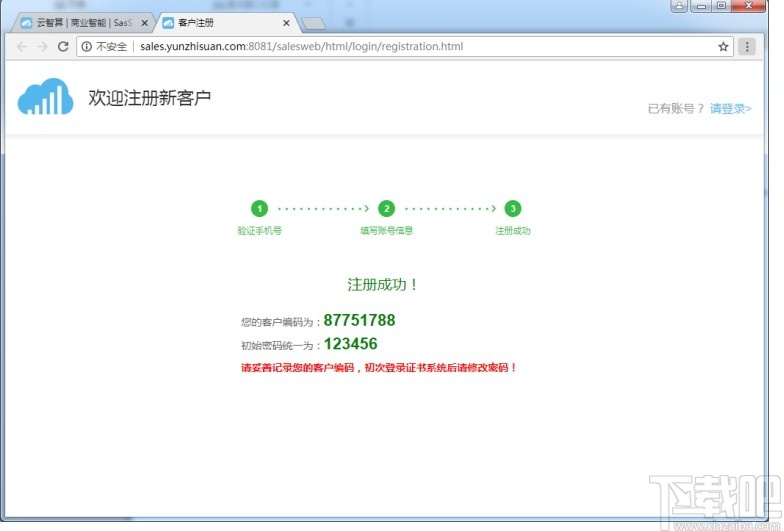The height and width of the screenshot is (531, 784).
Task: Bookmark the page with the star icon
Action: click(723, 46)
